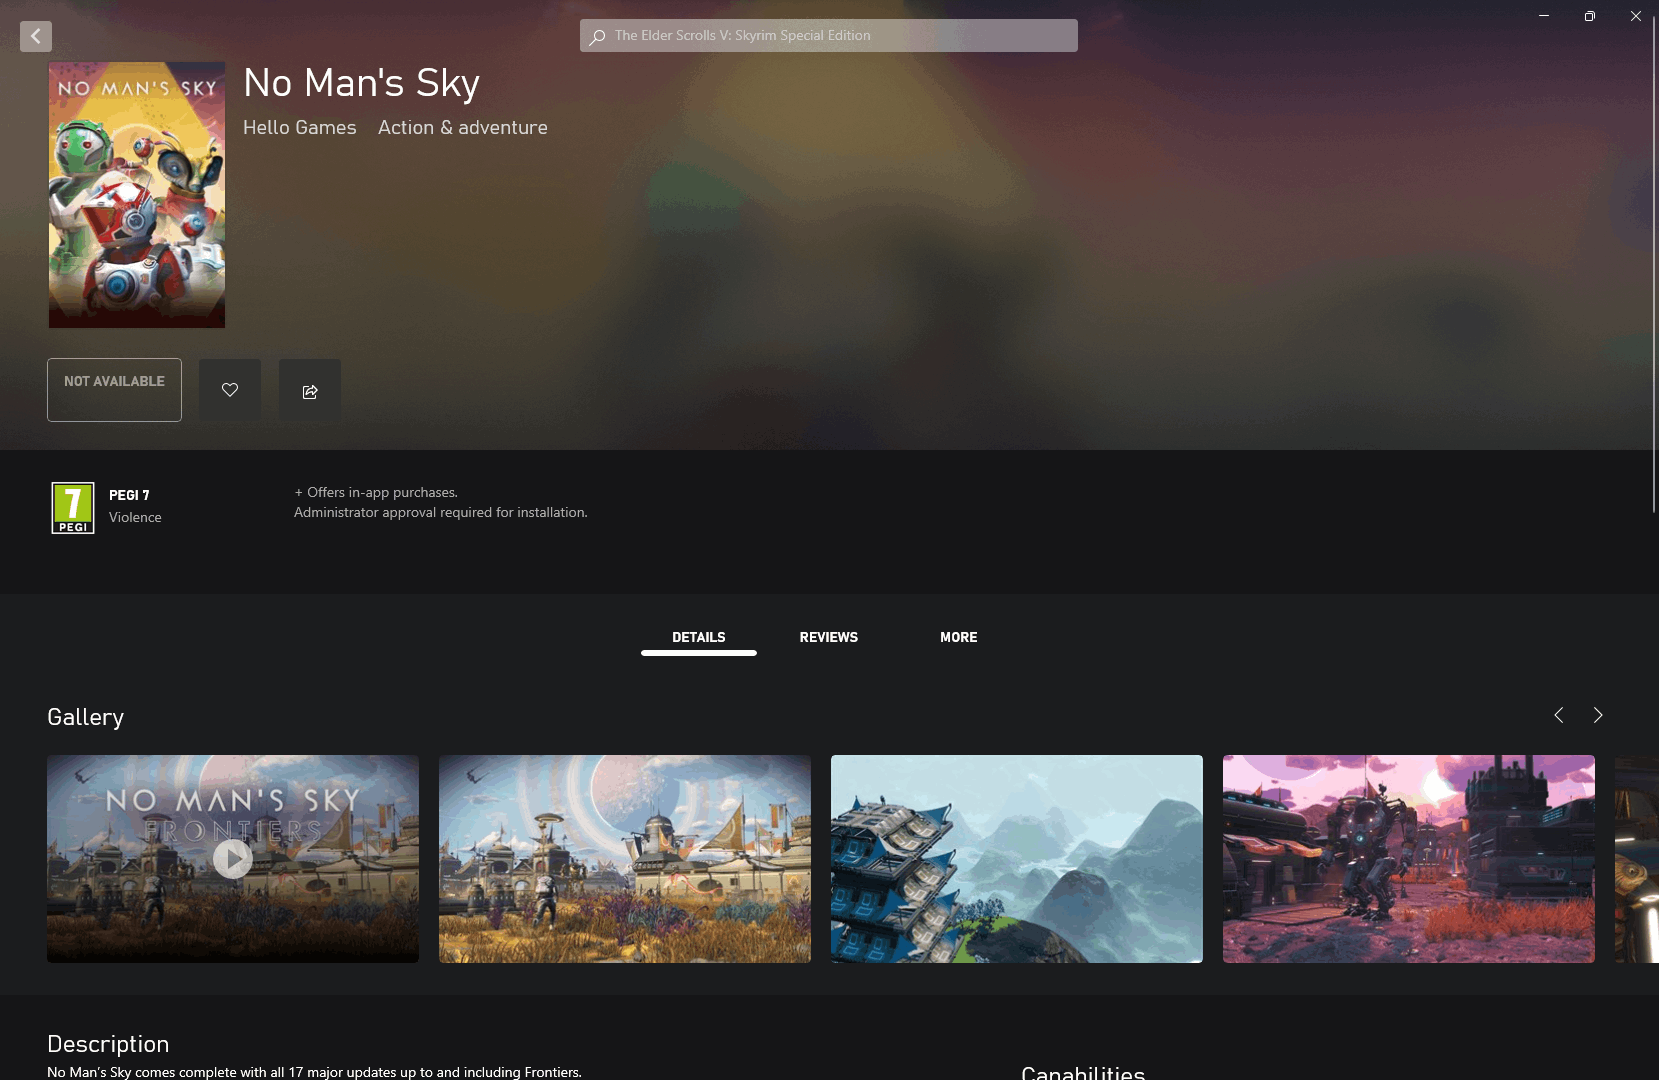This screenshot has height=1080, width=1659.
Task: Open the pink sky mech screenshot
Action: click(1409, 859)
